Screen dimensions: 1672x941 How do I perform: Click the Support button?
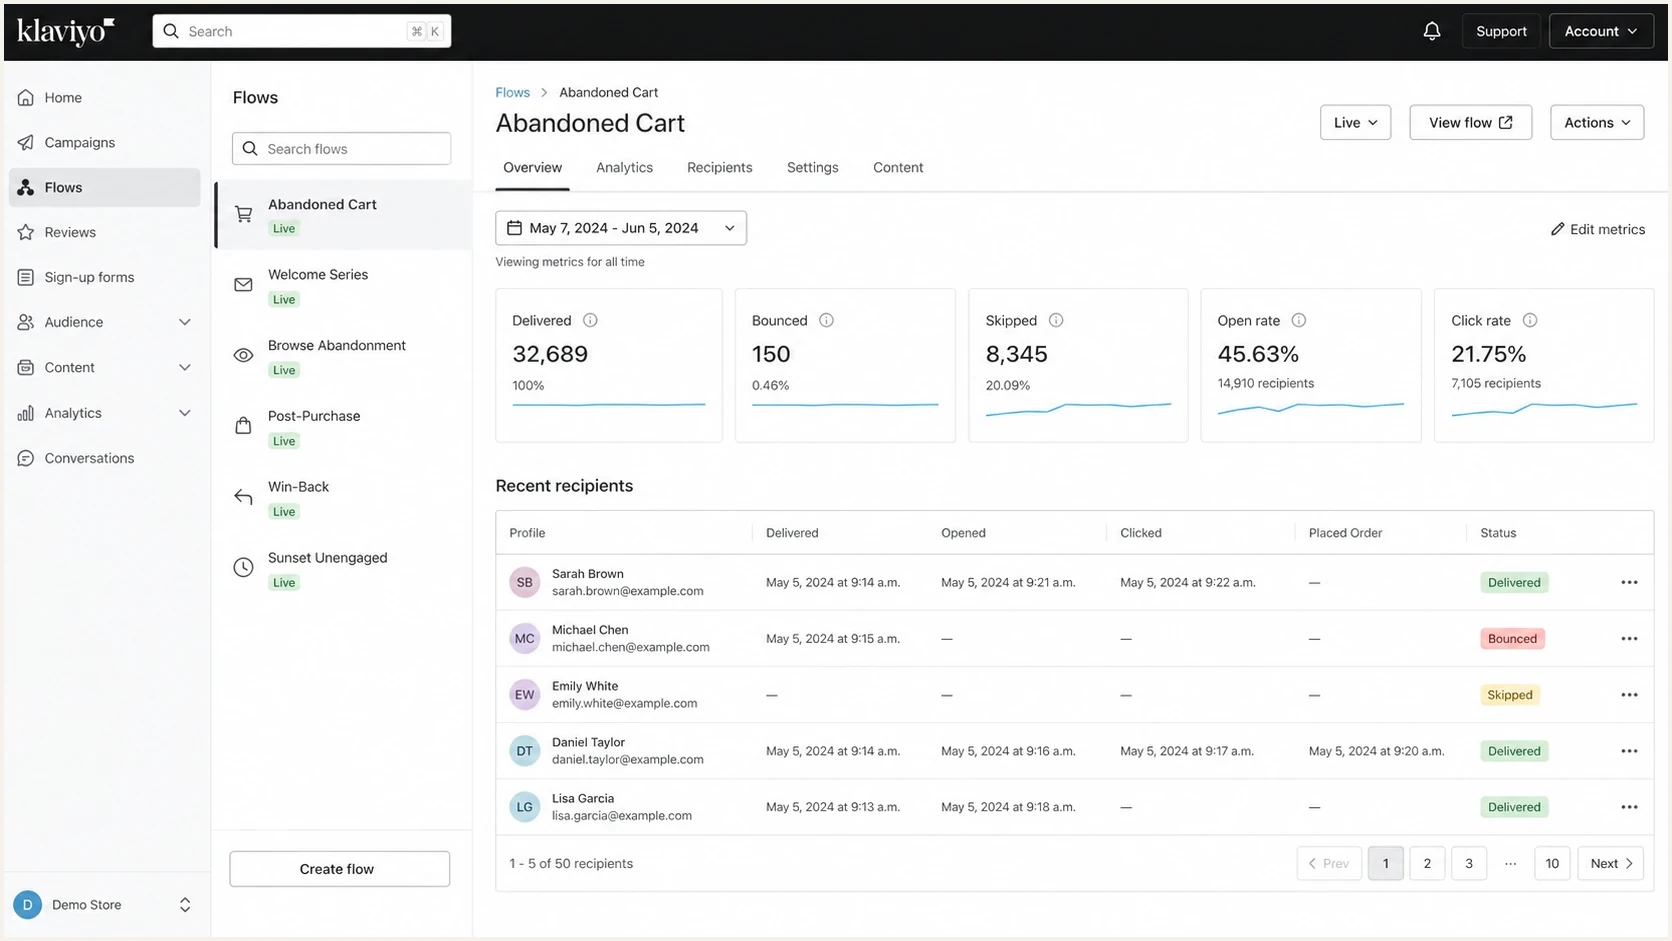click(x=1501, y=31)
